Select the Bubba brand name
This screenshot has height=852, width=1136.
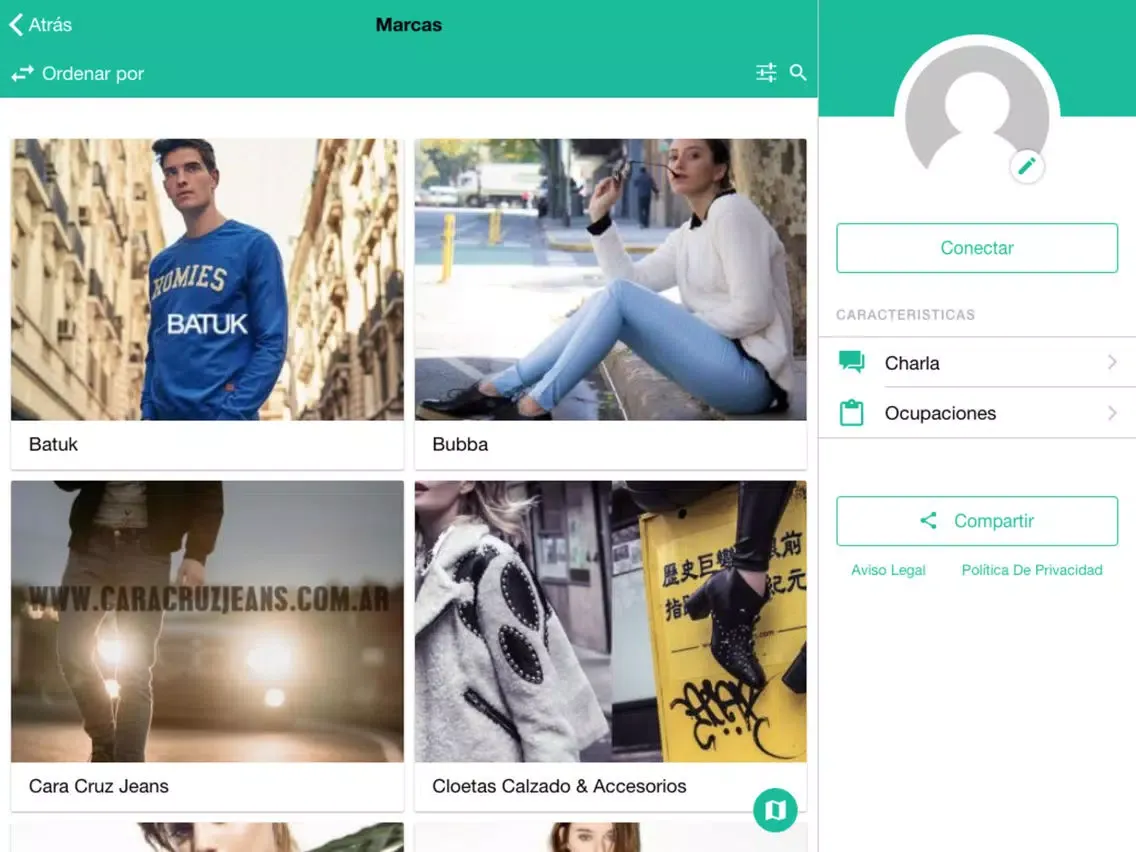click(460, 444)
